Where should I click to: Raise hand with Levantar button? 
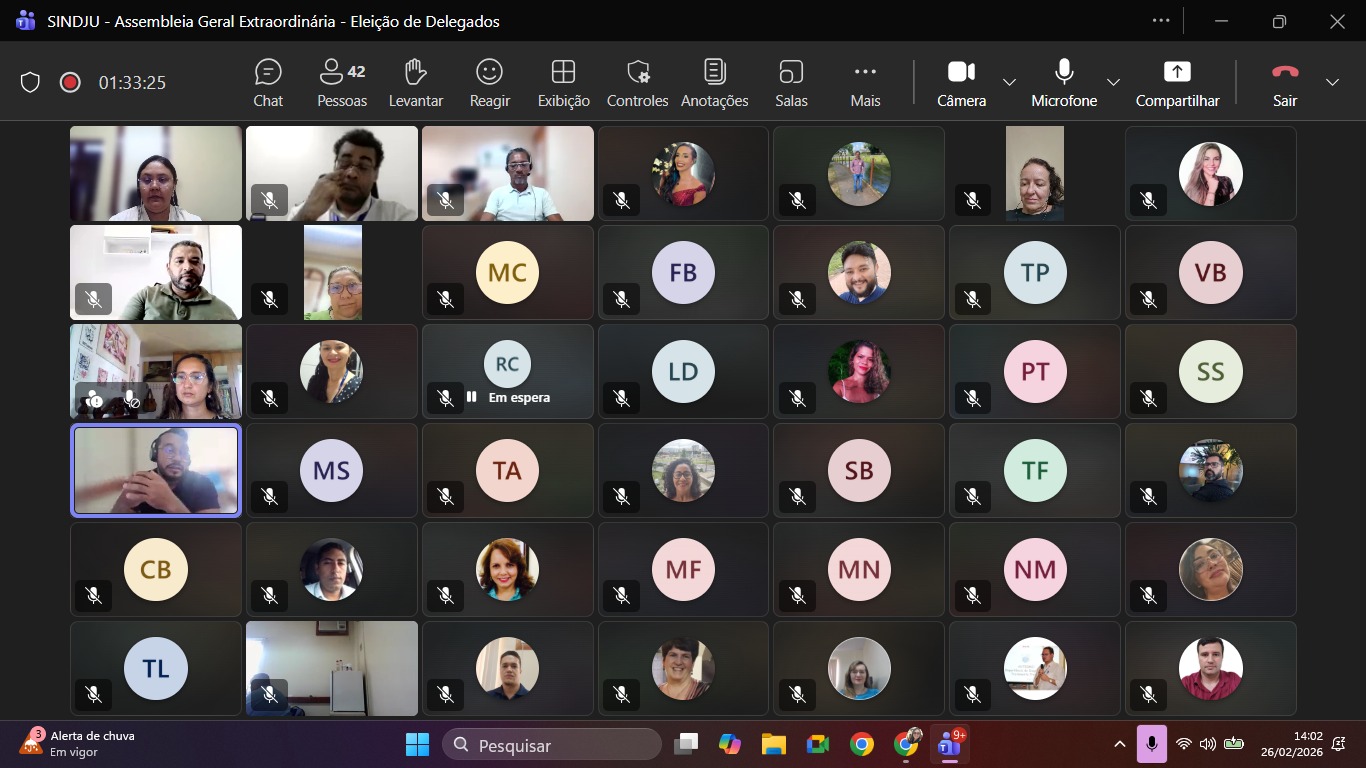coord(416,83)
